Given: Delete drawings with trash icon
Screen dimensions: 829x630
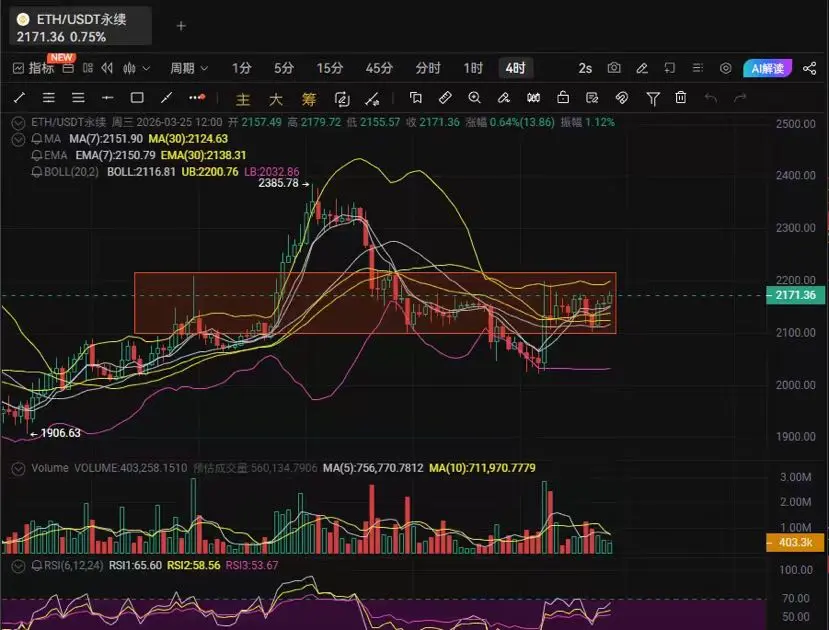Looking at the screenshot, I should (x=681, y=98).
